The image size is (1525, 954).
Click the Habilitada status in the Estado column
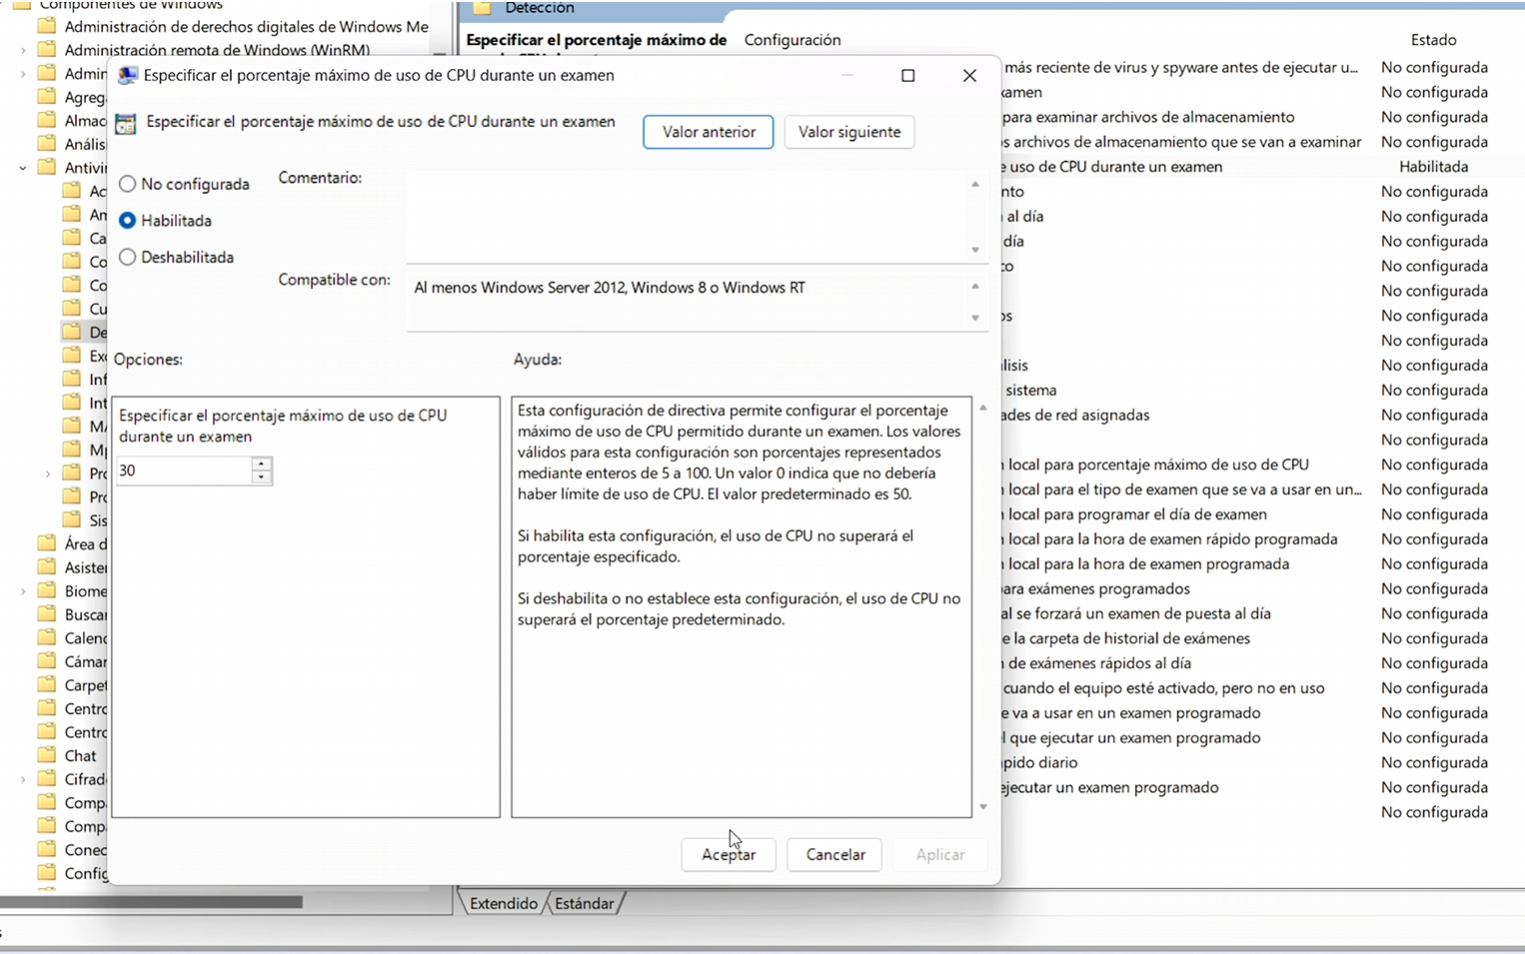[x=1433, y=167]
